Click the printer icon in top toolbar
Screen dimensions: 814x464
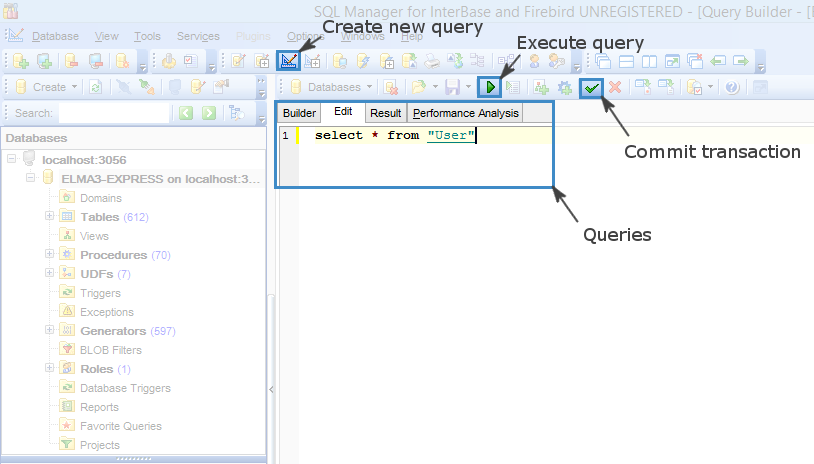(x=432, y=61)
